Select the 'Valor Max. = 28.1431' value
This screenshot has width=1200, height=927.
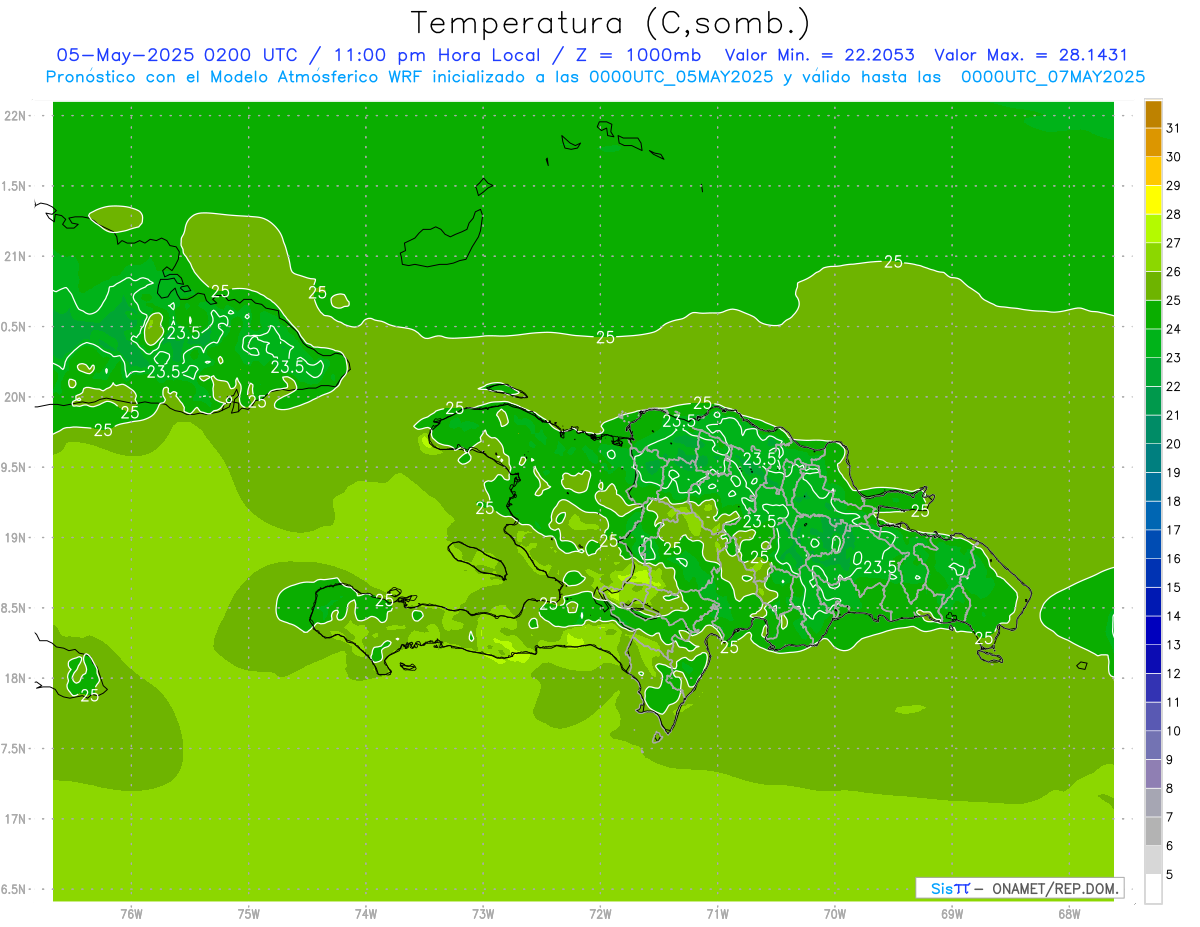tap(1031, 55)
